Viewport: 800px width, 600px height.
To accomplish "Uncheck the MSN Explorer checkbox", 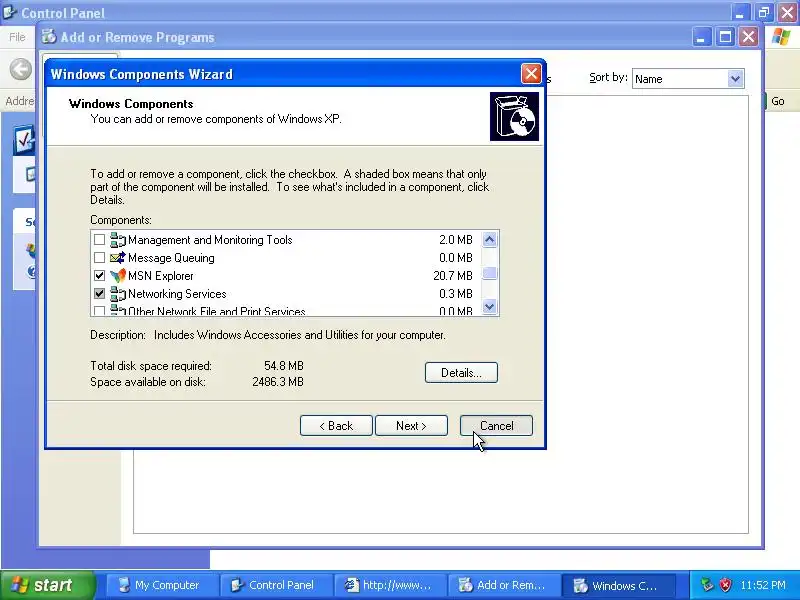I will 99,276.
